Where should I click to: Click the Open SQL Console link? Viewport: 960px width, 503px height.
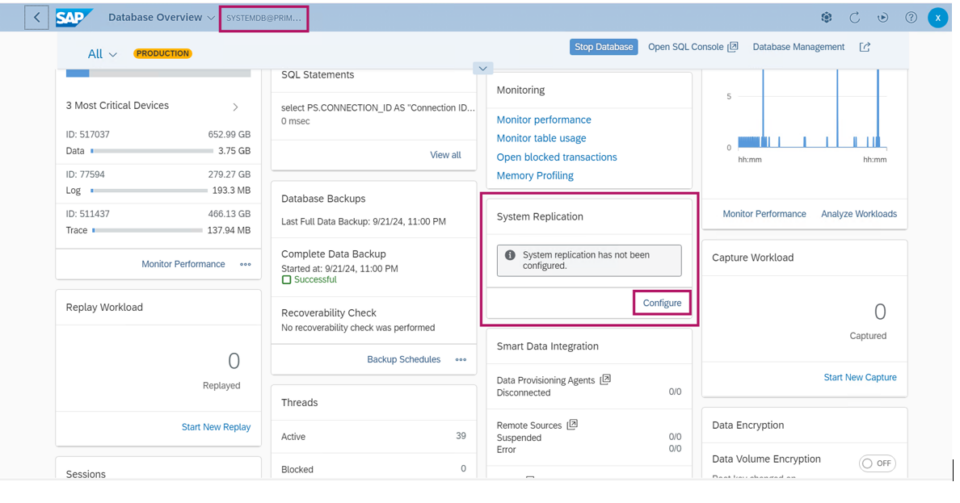click(x=685, y=47)
